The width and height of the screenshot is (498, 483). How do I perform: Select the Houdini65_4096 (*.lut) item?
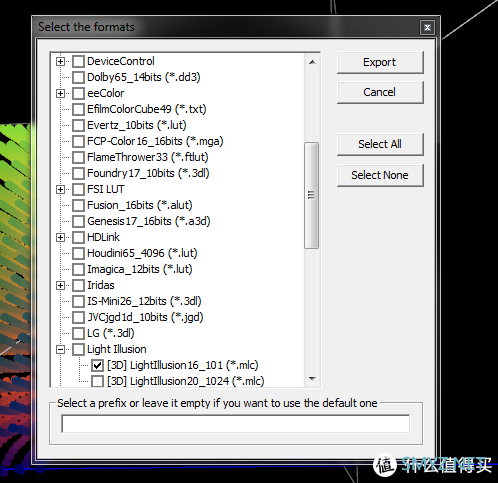[142, 253]
